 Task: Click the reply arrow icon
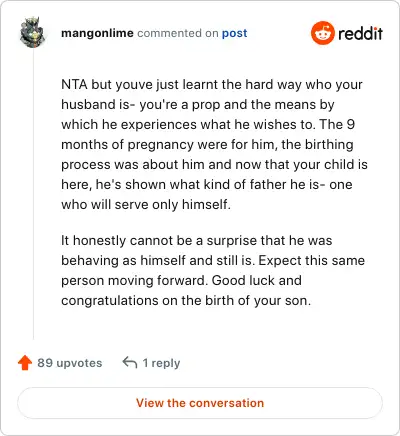[130, 362]
